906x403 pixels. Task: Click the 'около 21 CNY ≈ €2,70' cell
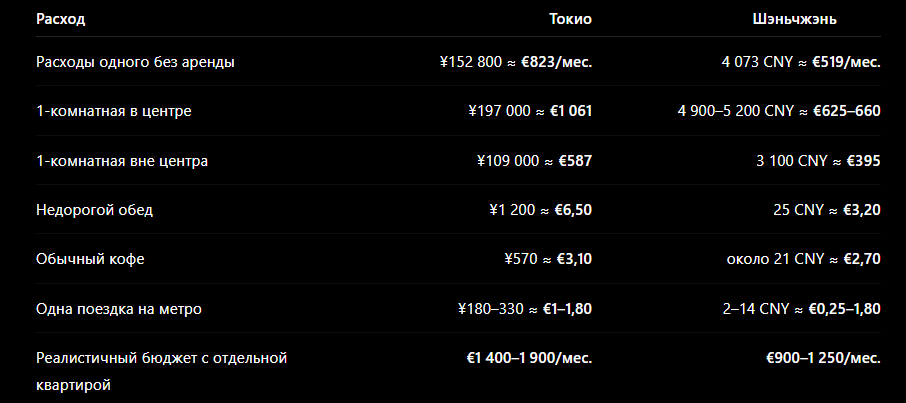(x=804, y=259)
